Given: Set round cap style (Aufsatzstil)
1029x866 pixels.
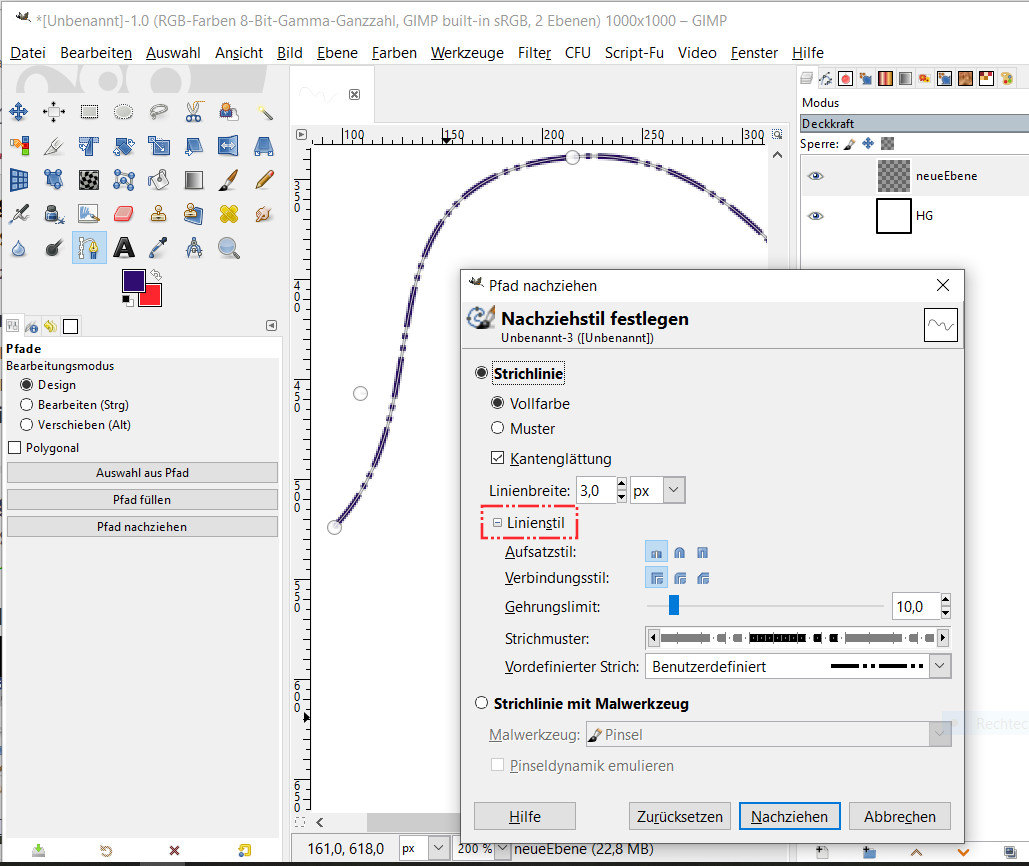Looking at the screenshot, I should (680, 551).
